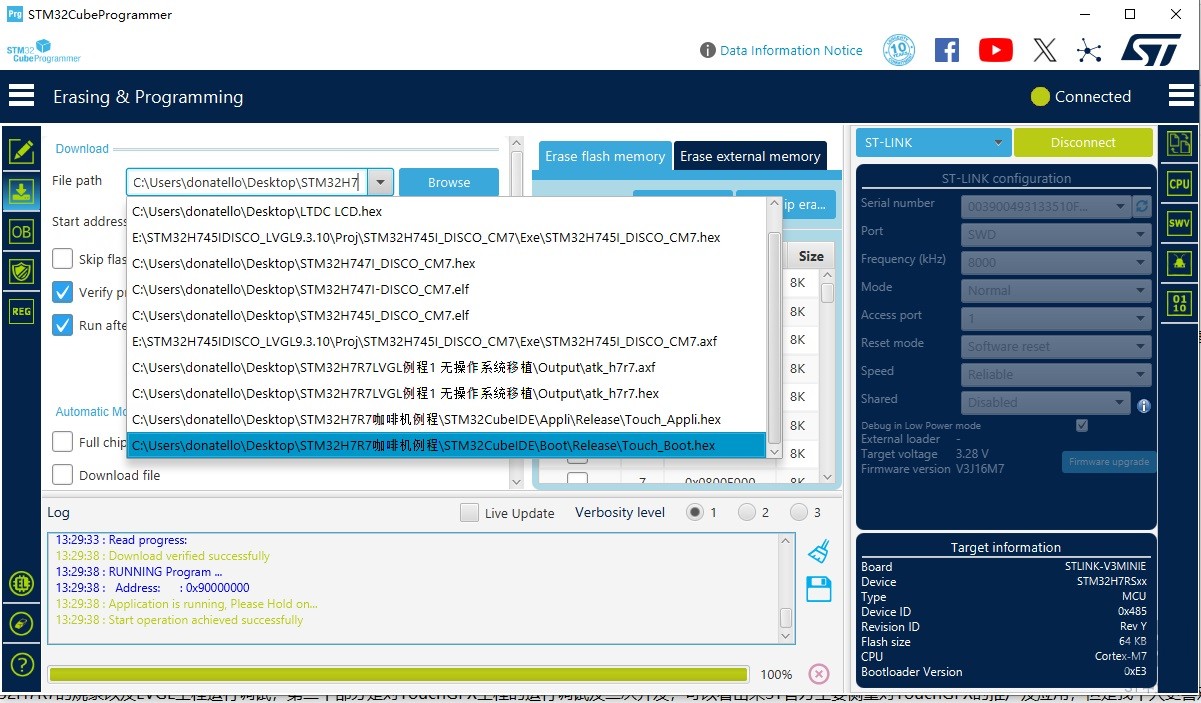The image size is (1201, 703).
Task: Toggle Run after programming checkbox
Action: tap(62, 325)
